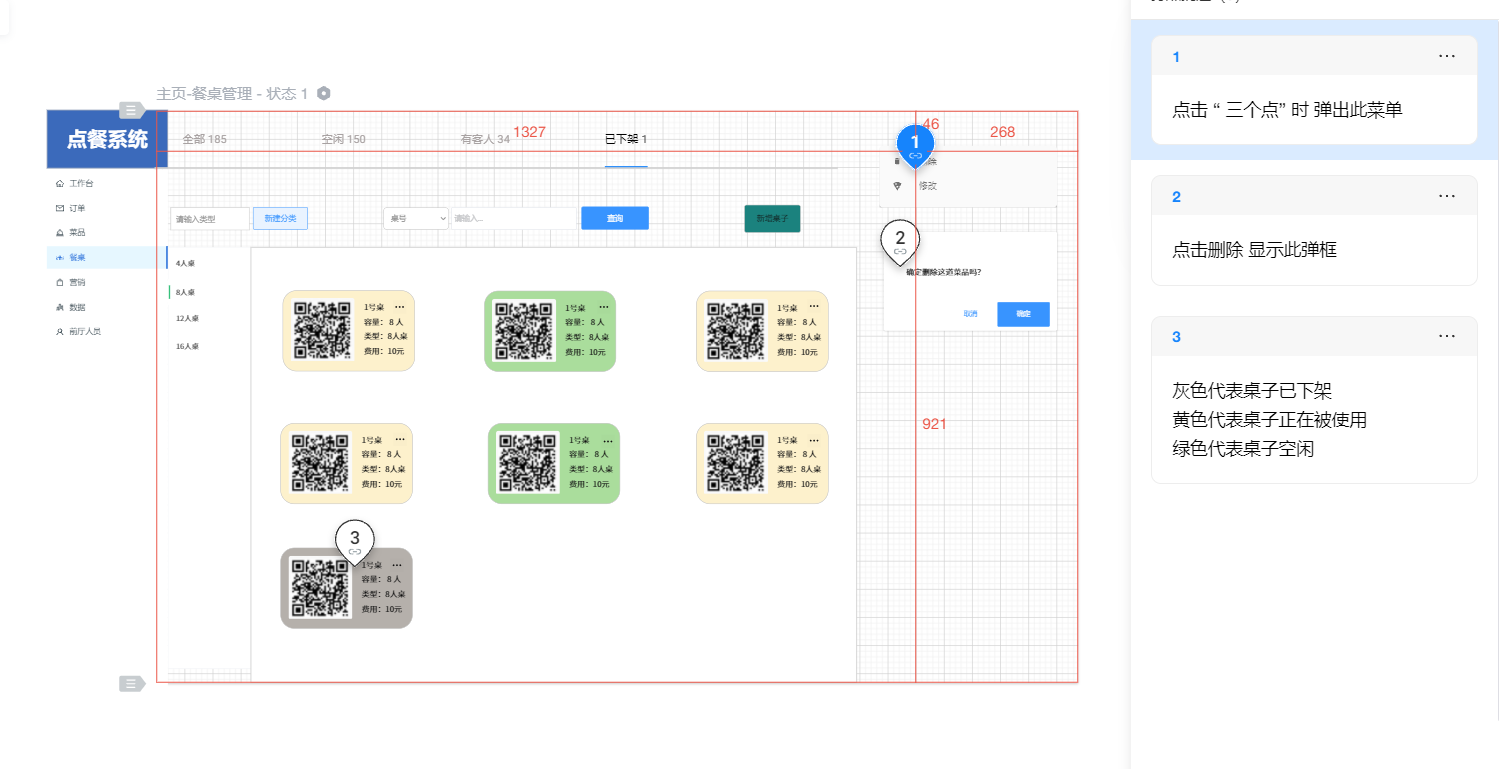Open three-dot menu on second-row green card
Screen dimensions: 1499x769
click(607, 439)
